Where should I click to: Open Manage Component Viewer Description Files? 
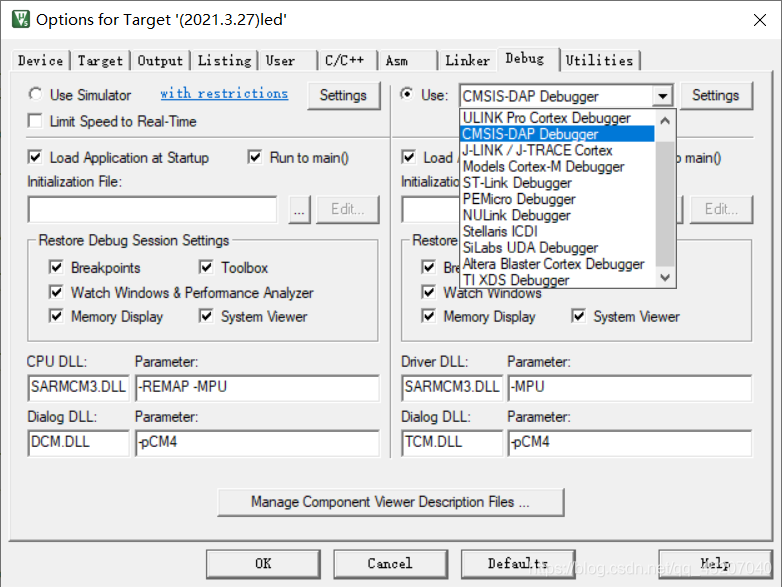click(391, 502)
